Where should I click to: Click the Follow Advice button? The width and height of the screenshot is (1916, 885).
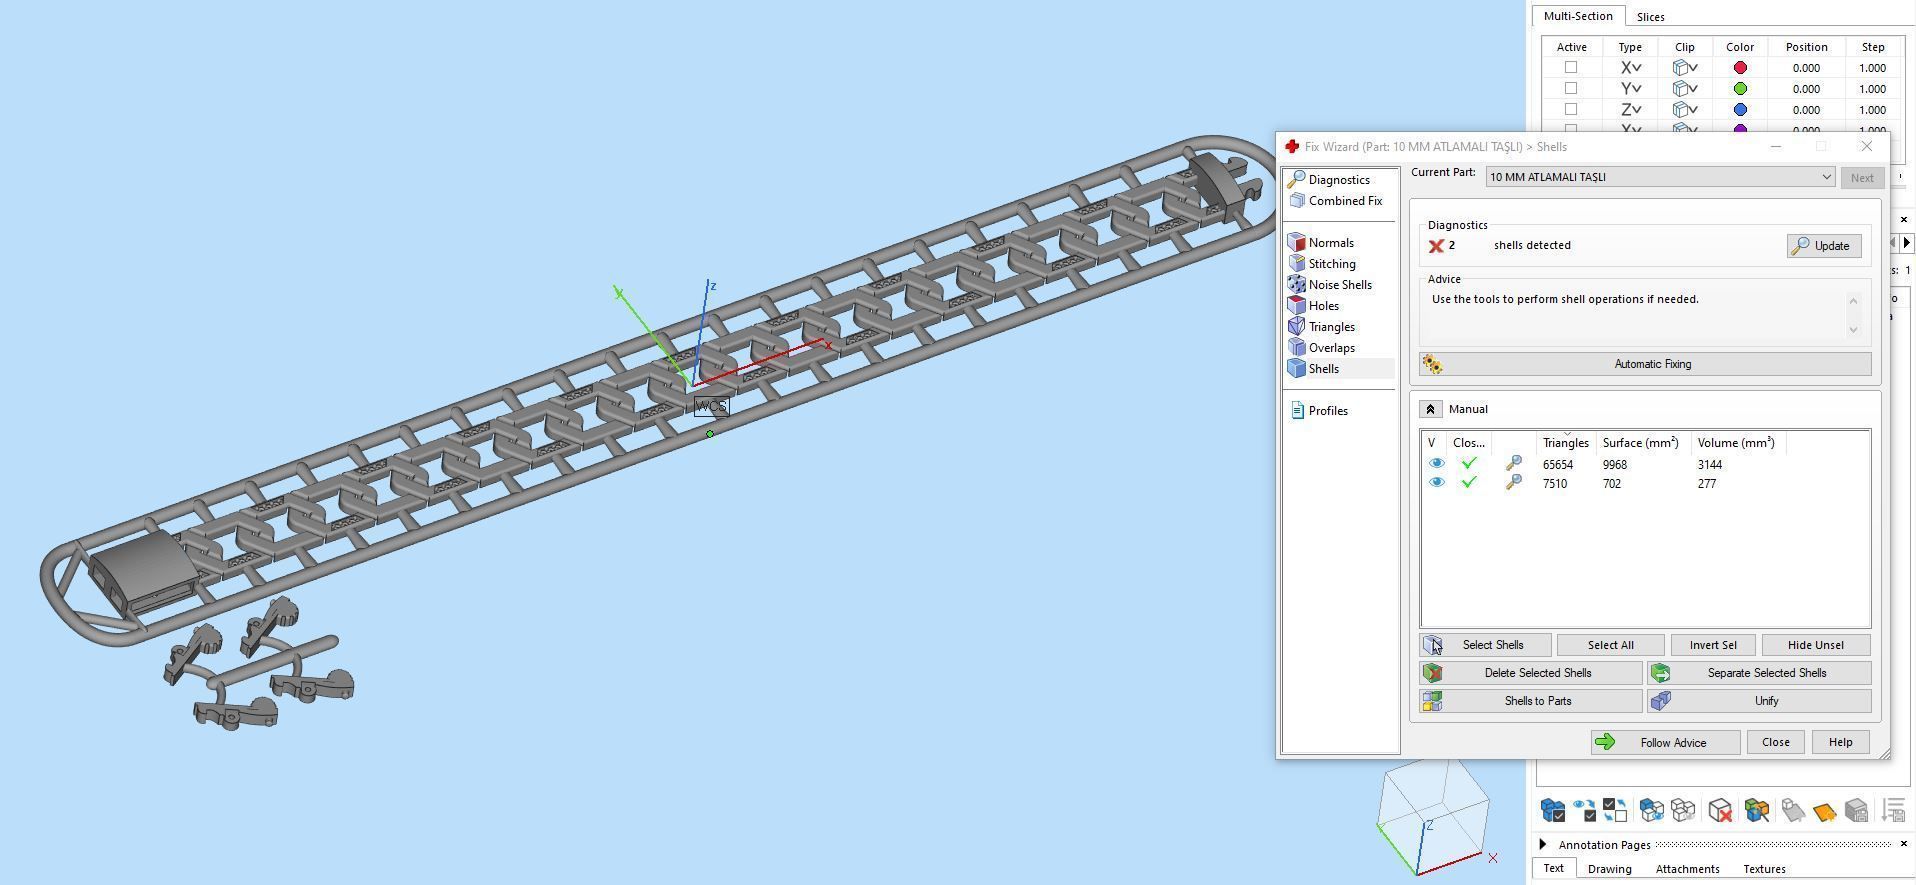[x=1665, y=742]
